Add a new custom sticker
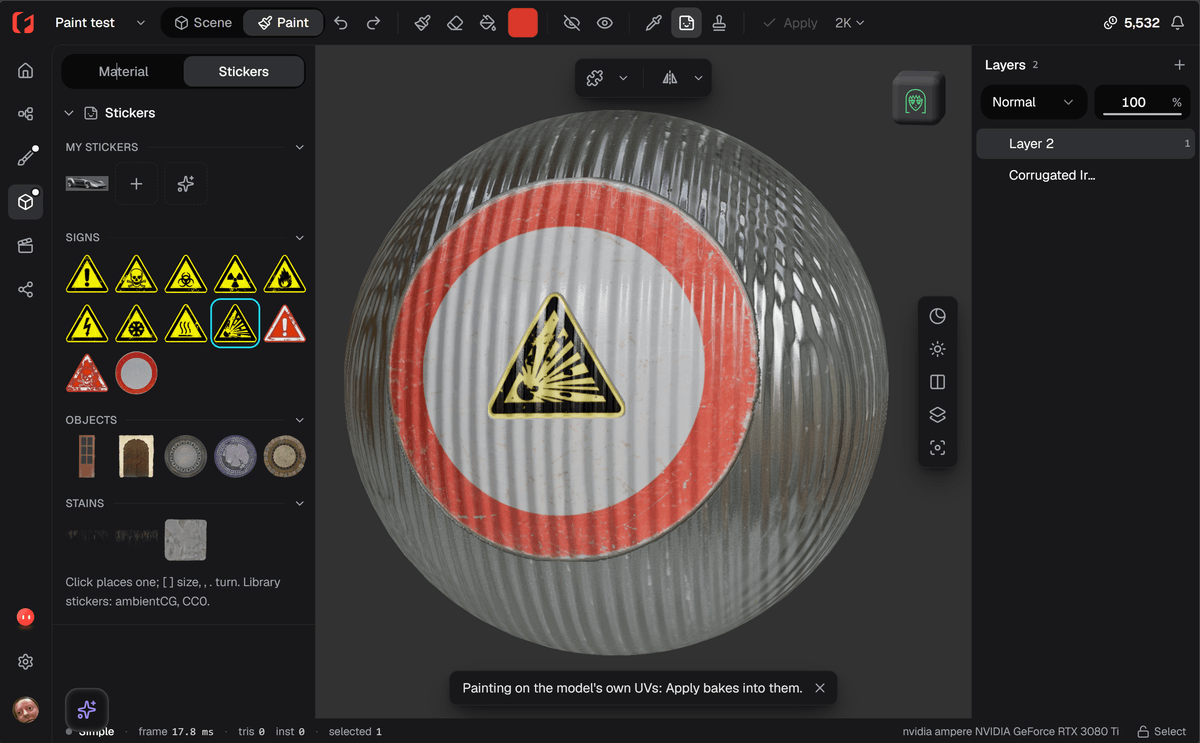The height and width of the screenshot is (743, 1200). (137, 184)
